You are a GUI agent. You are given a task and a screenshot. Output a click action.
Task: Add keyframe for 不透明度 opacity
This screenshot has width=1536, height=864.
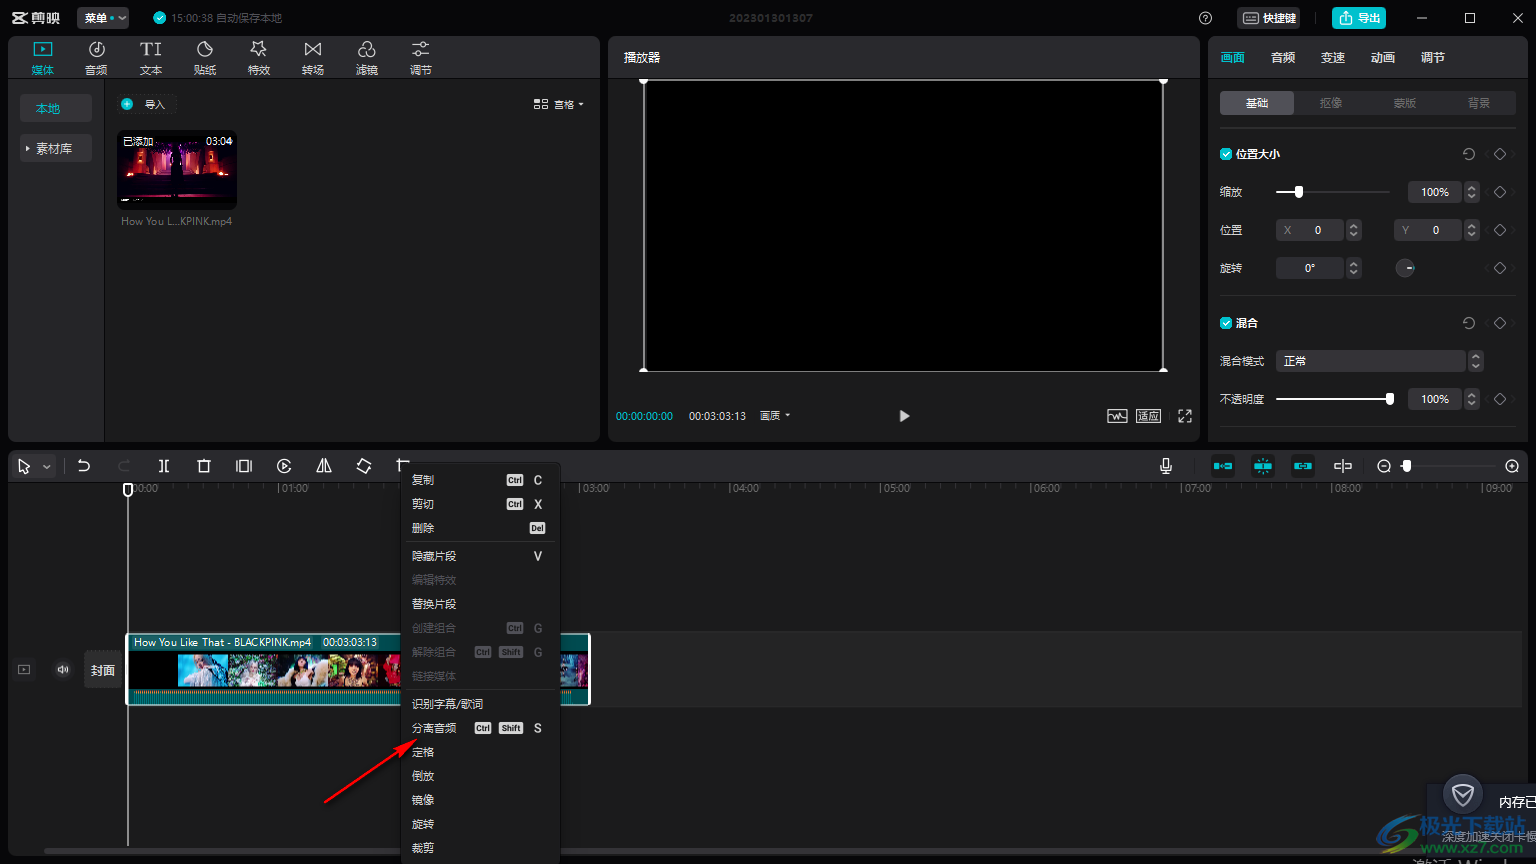1499,399
